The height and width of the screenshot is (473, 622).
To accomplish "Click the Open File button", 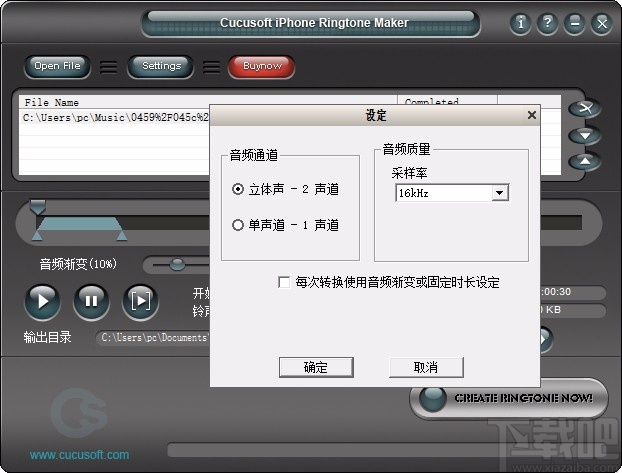I will point(57,66).
